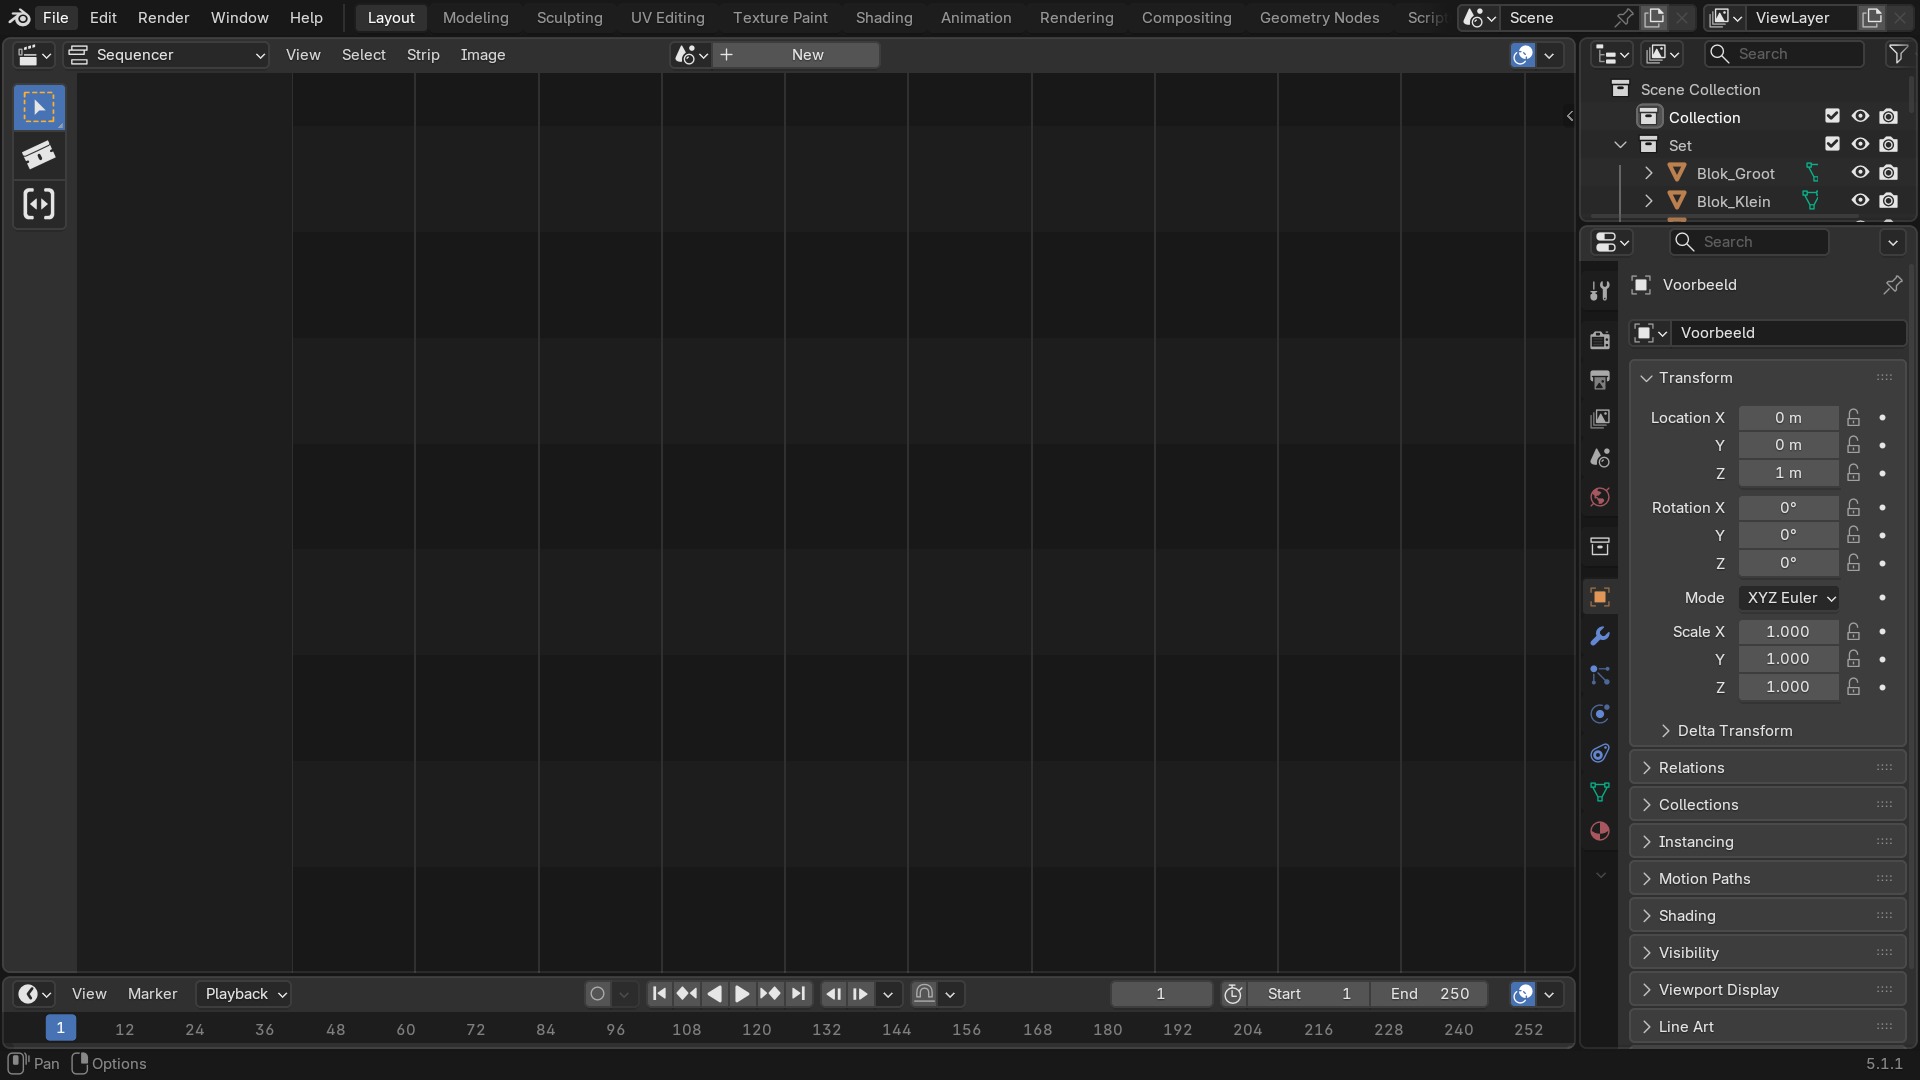Open the World properties tab

pos(1600,497)
